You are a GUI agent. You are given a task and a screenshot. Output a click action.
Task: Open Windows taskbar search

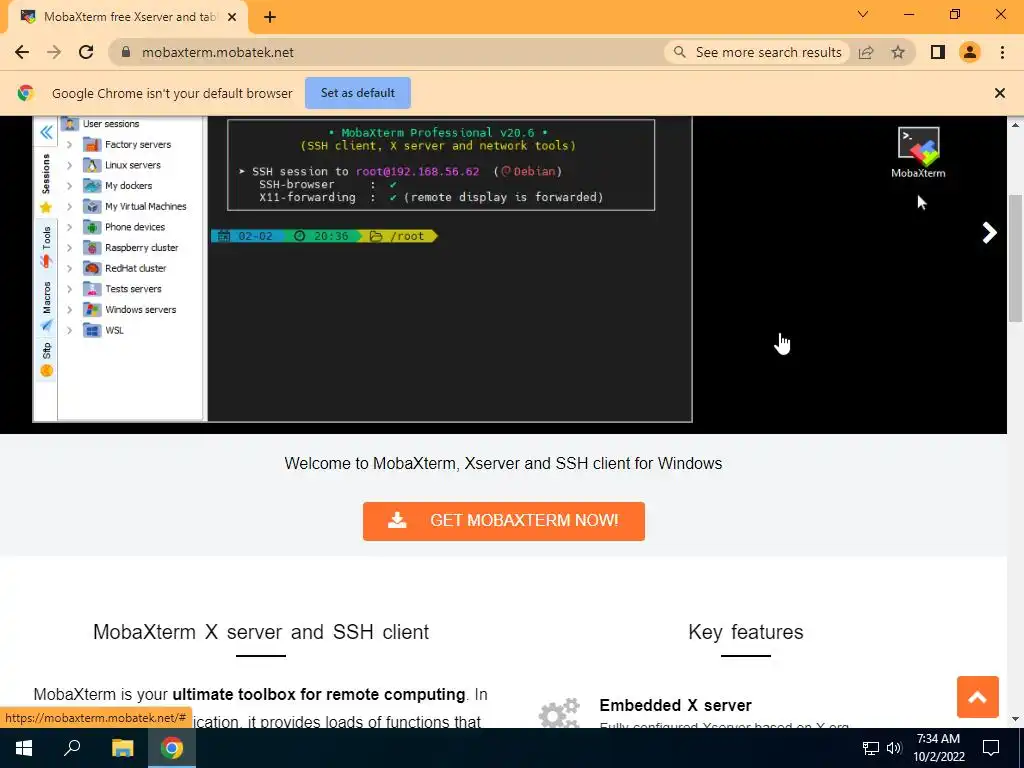click(72, 748)
